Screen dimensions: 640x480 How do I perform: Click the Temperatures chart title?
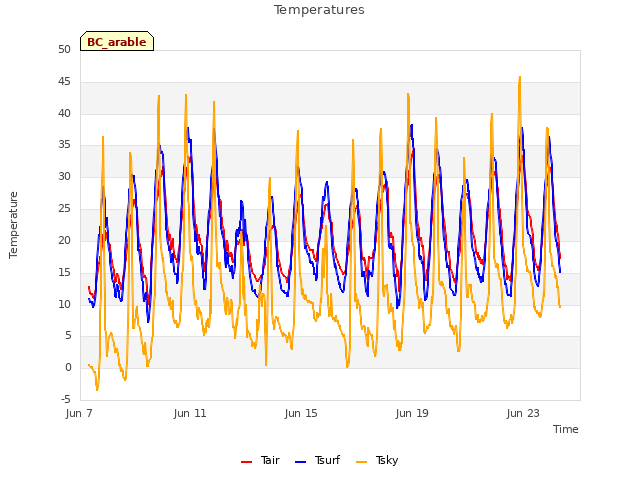pos(319,10)
